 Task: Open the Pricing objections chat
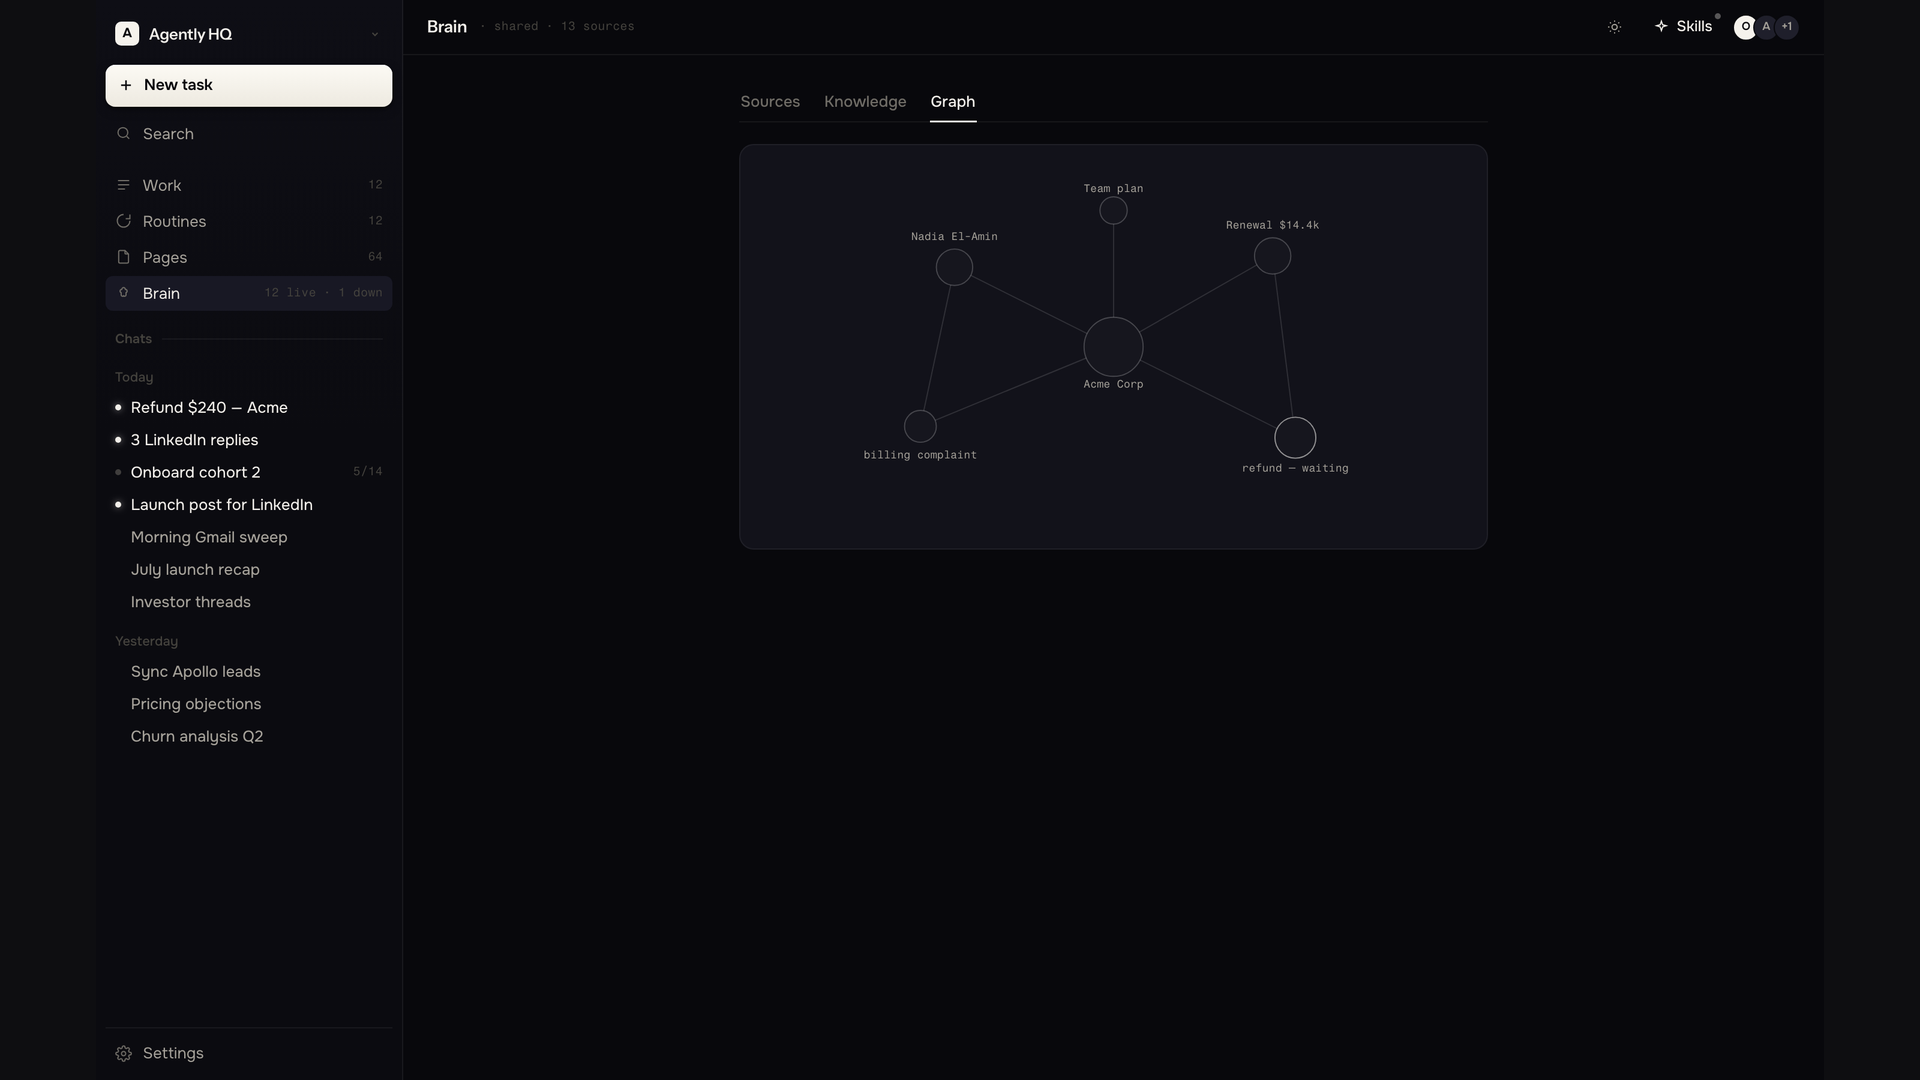tap(249, 704)
